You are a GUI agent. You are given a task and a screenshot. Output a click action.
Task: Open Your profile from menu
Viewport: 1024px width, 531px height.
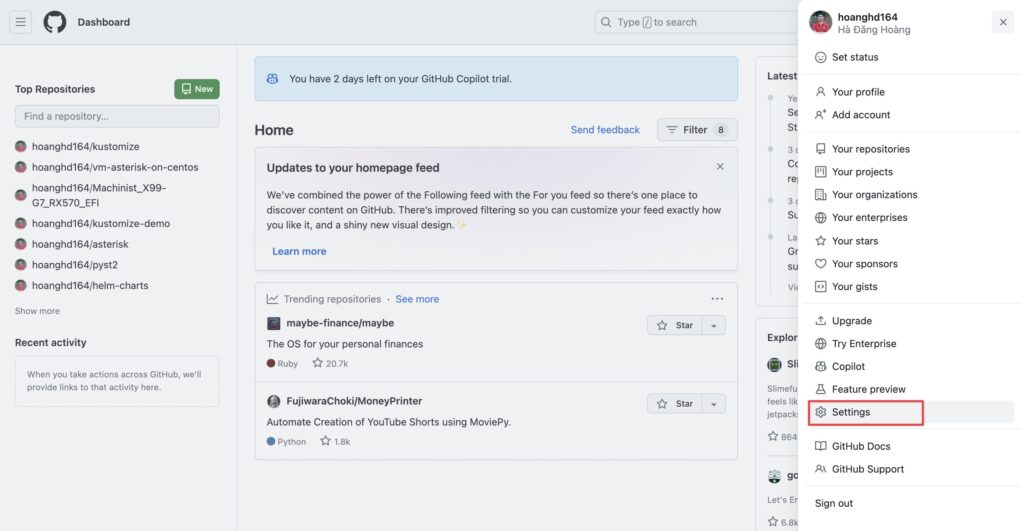tap(911, 92)
